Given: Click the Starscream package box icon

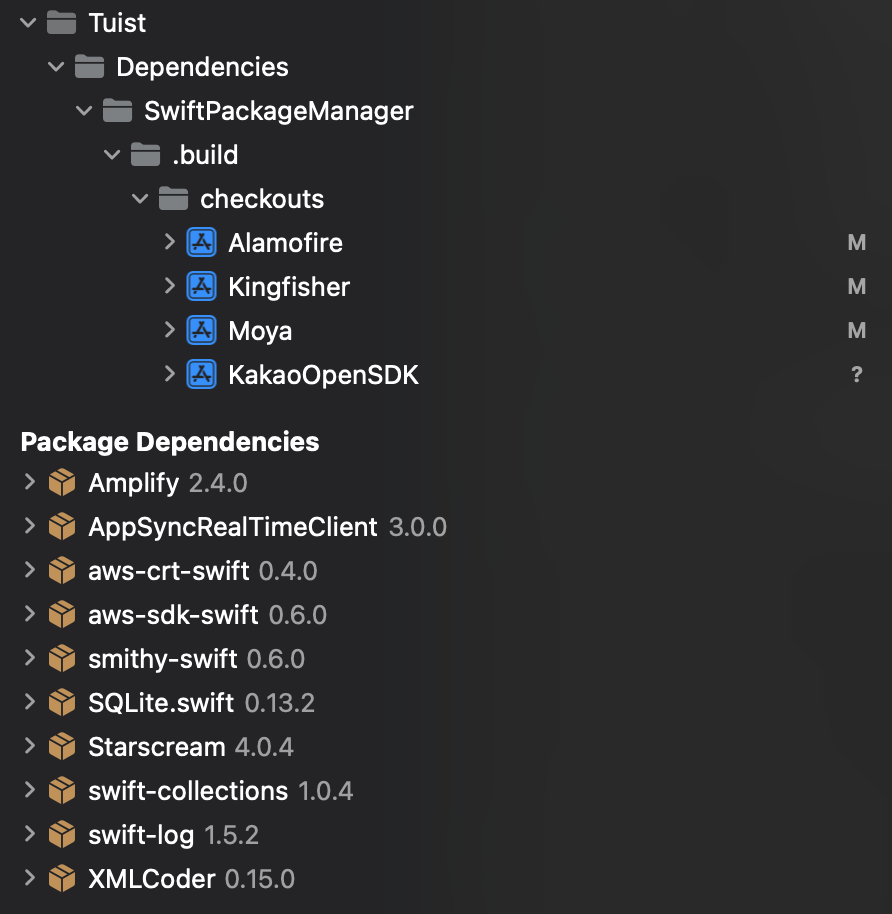Looking at the screenshot, I should click(62, 747).
